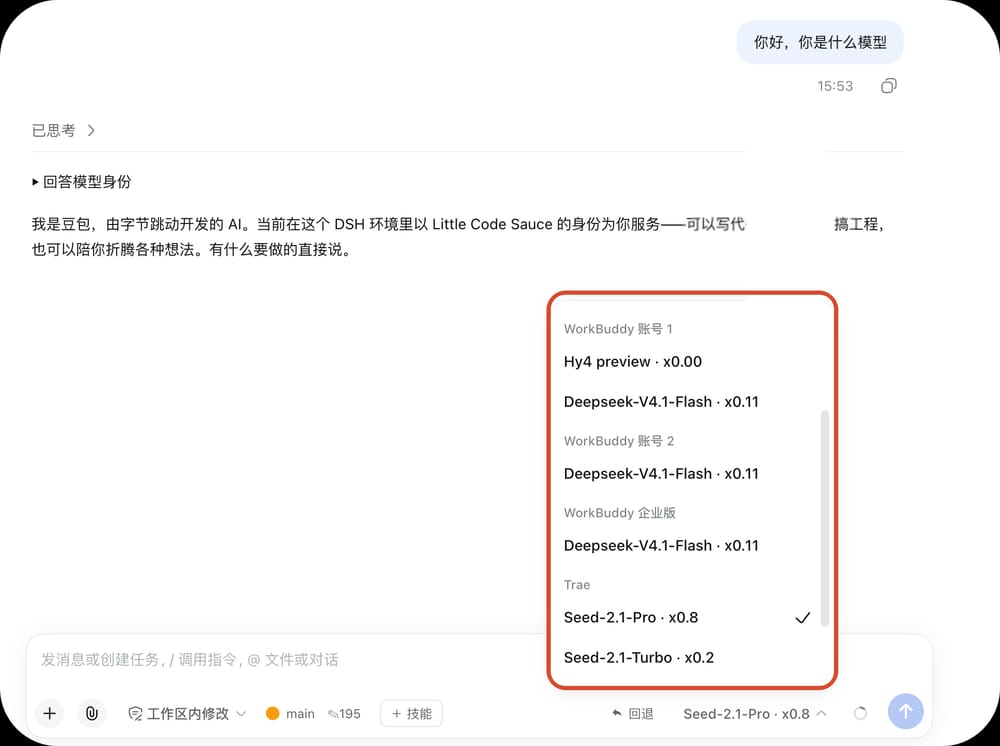Click the WorkBuddy 账号 2 group label
This screenshot has width=1000, height=746.
[619, 441]
